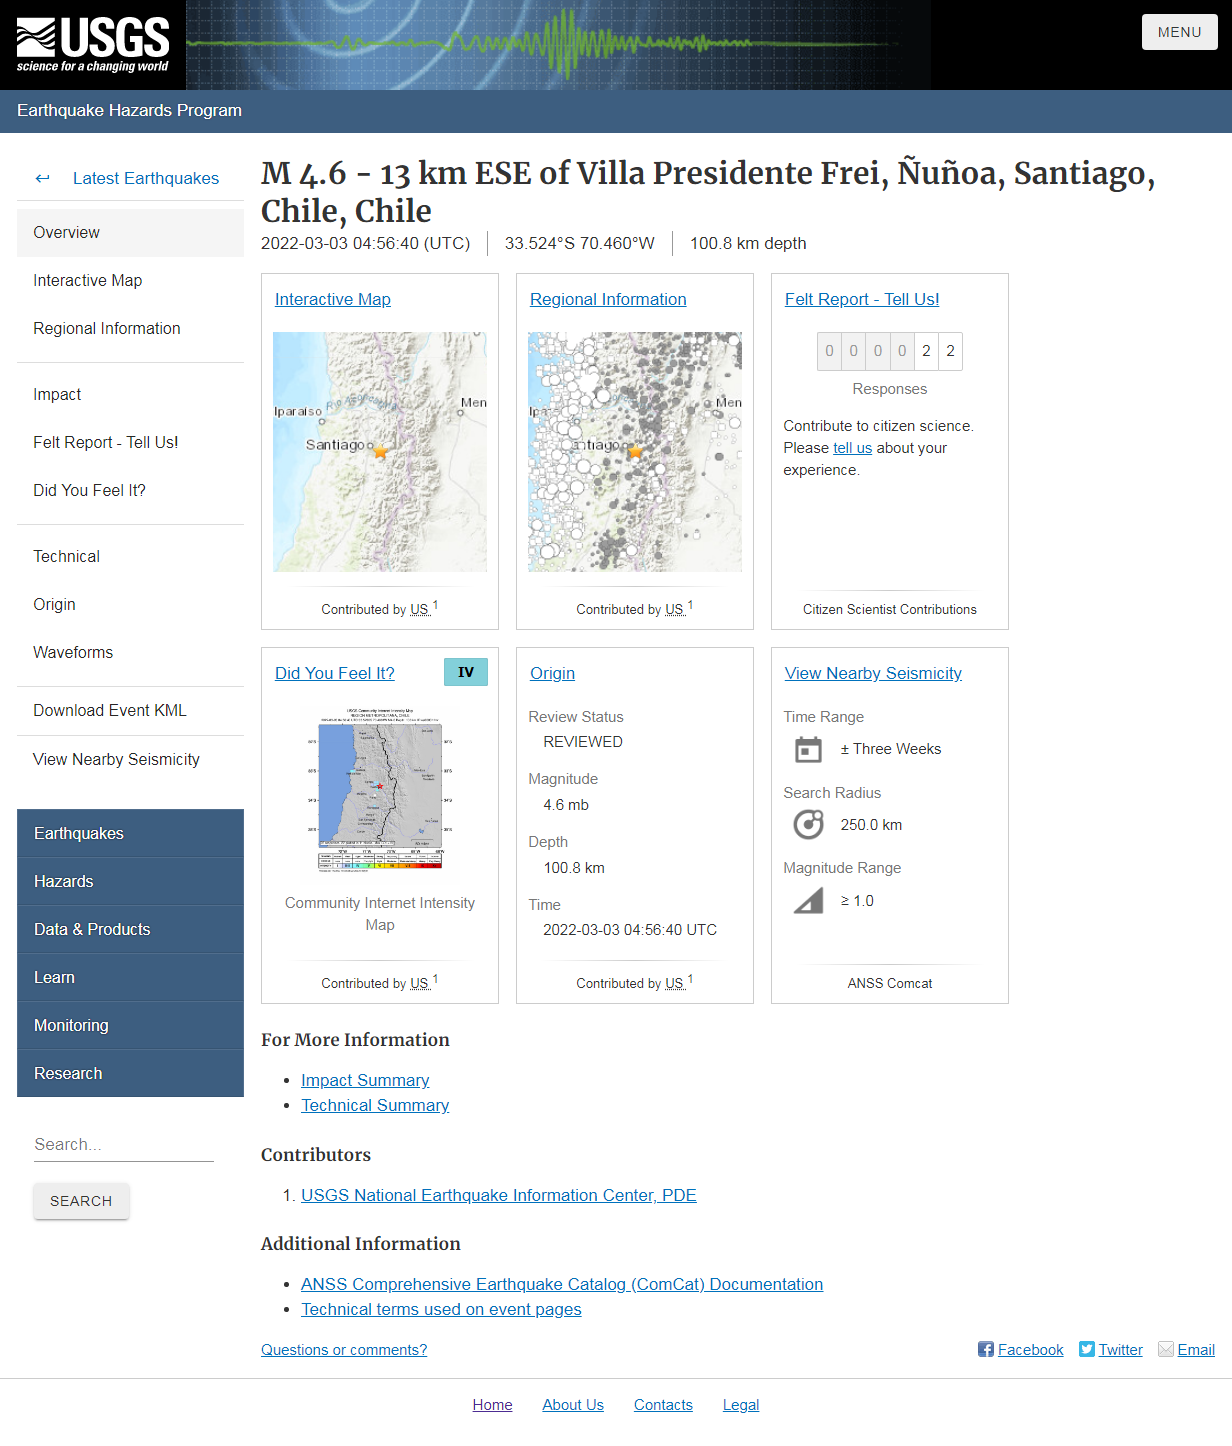Open the Data & Products navigation item
Screen dimensions: 1232x1446
click(130, 929)
